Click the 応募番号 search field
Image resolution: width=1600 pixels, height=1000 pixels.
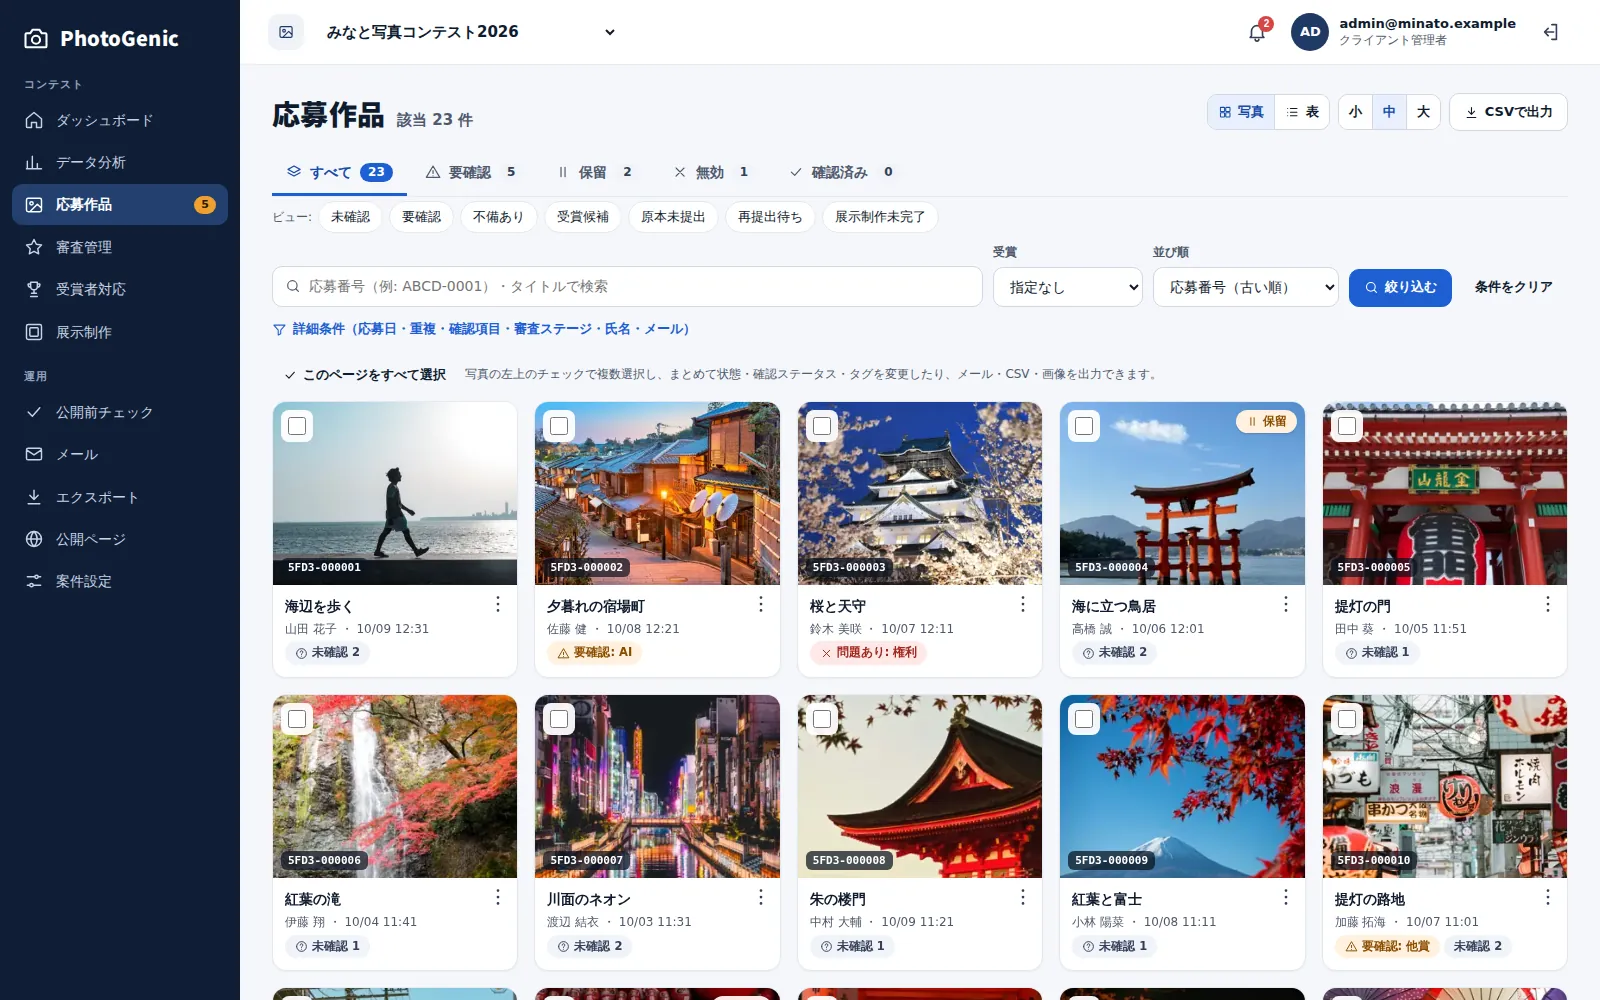pyautogui.click(x=627, y=287)
